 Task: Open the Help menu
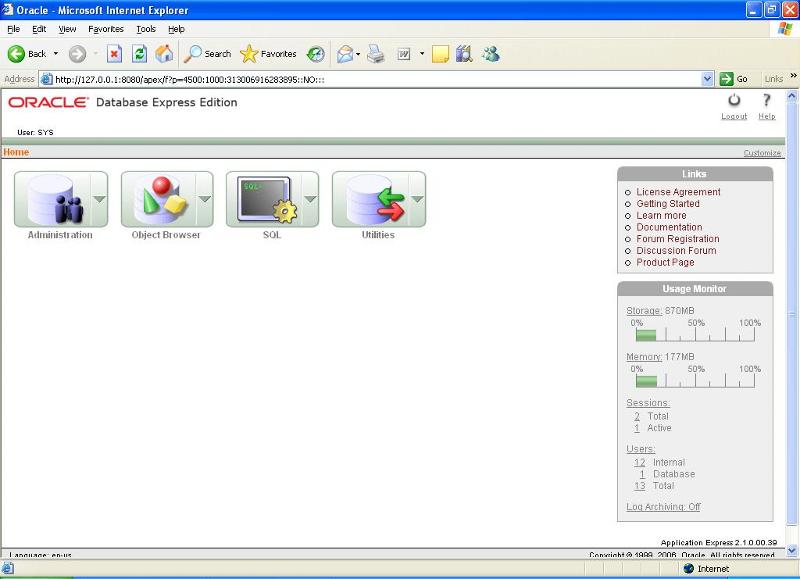click(176, 29)
